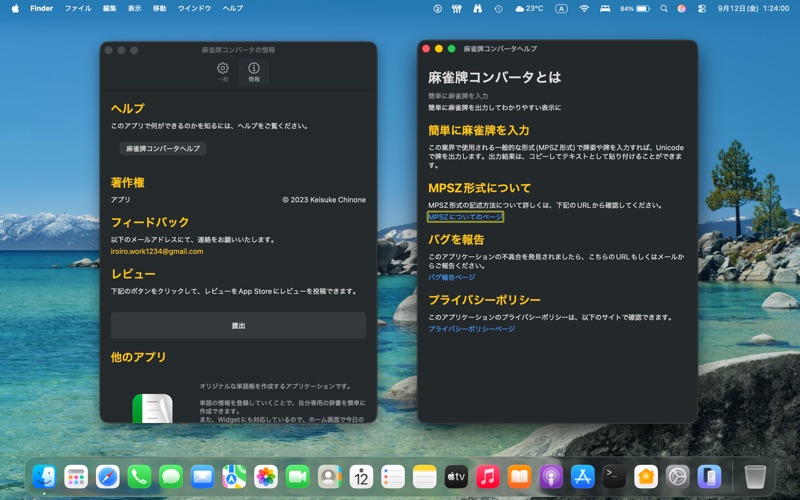The width and height of the screenshot is (800, 500).
Task: Open Apple TV from the Dock
Action: (456, 477)
